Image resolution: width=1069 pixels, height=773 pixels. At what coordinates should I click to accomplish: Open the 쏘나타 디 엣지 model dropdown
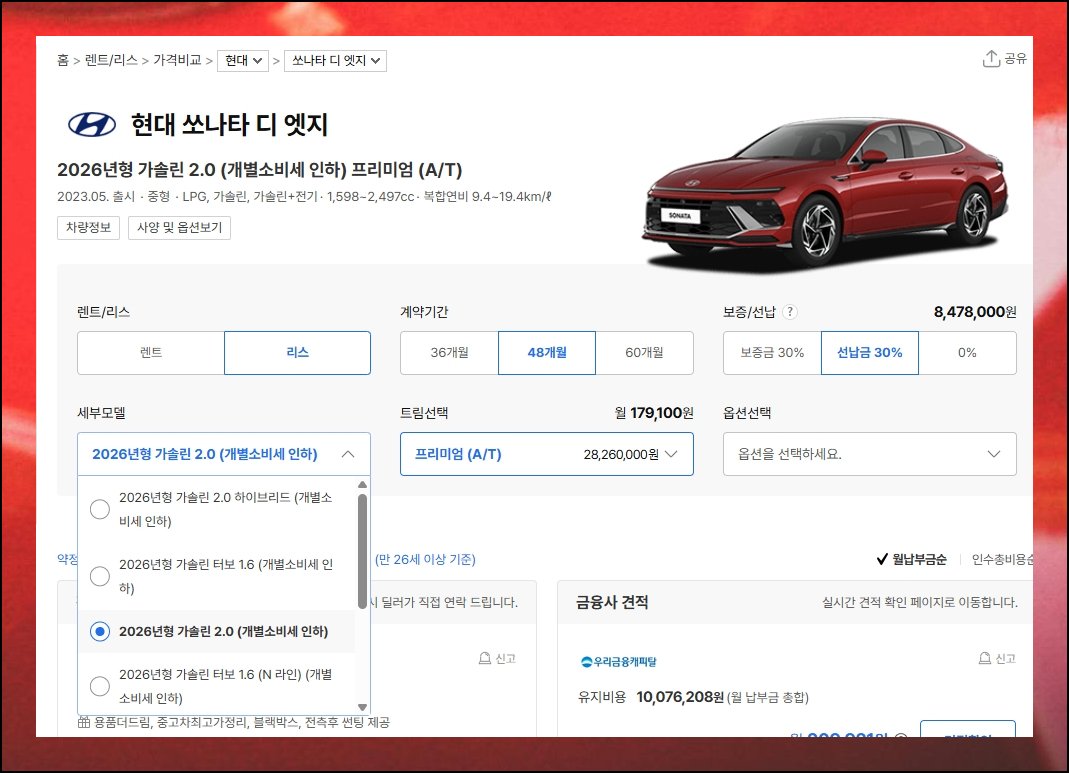pos(335,61)
